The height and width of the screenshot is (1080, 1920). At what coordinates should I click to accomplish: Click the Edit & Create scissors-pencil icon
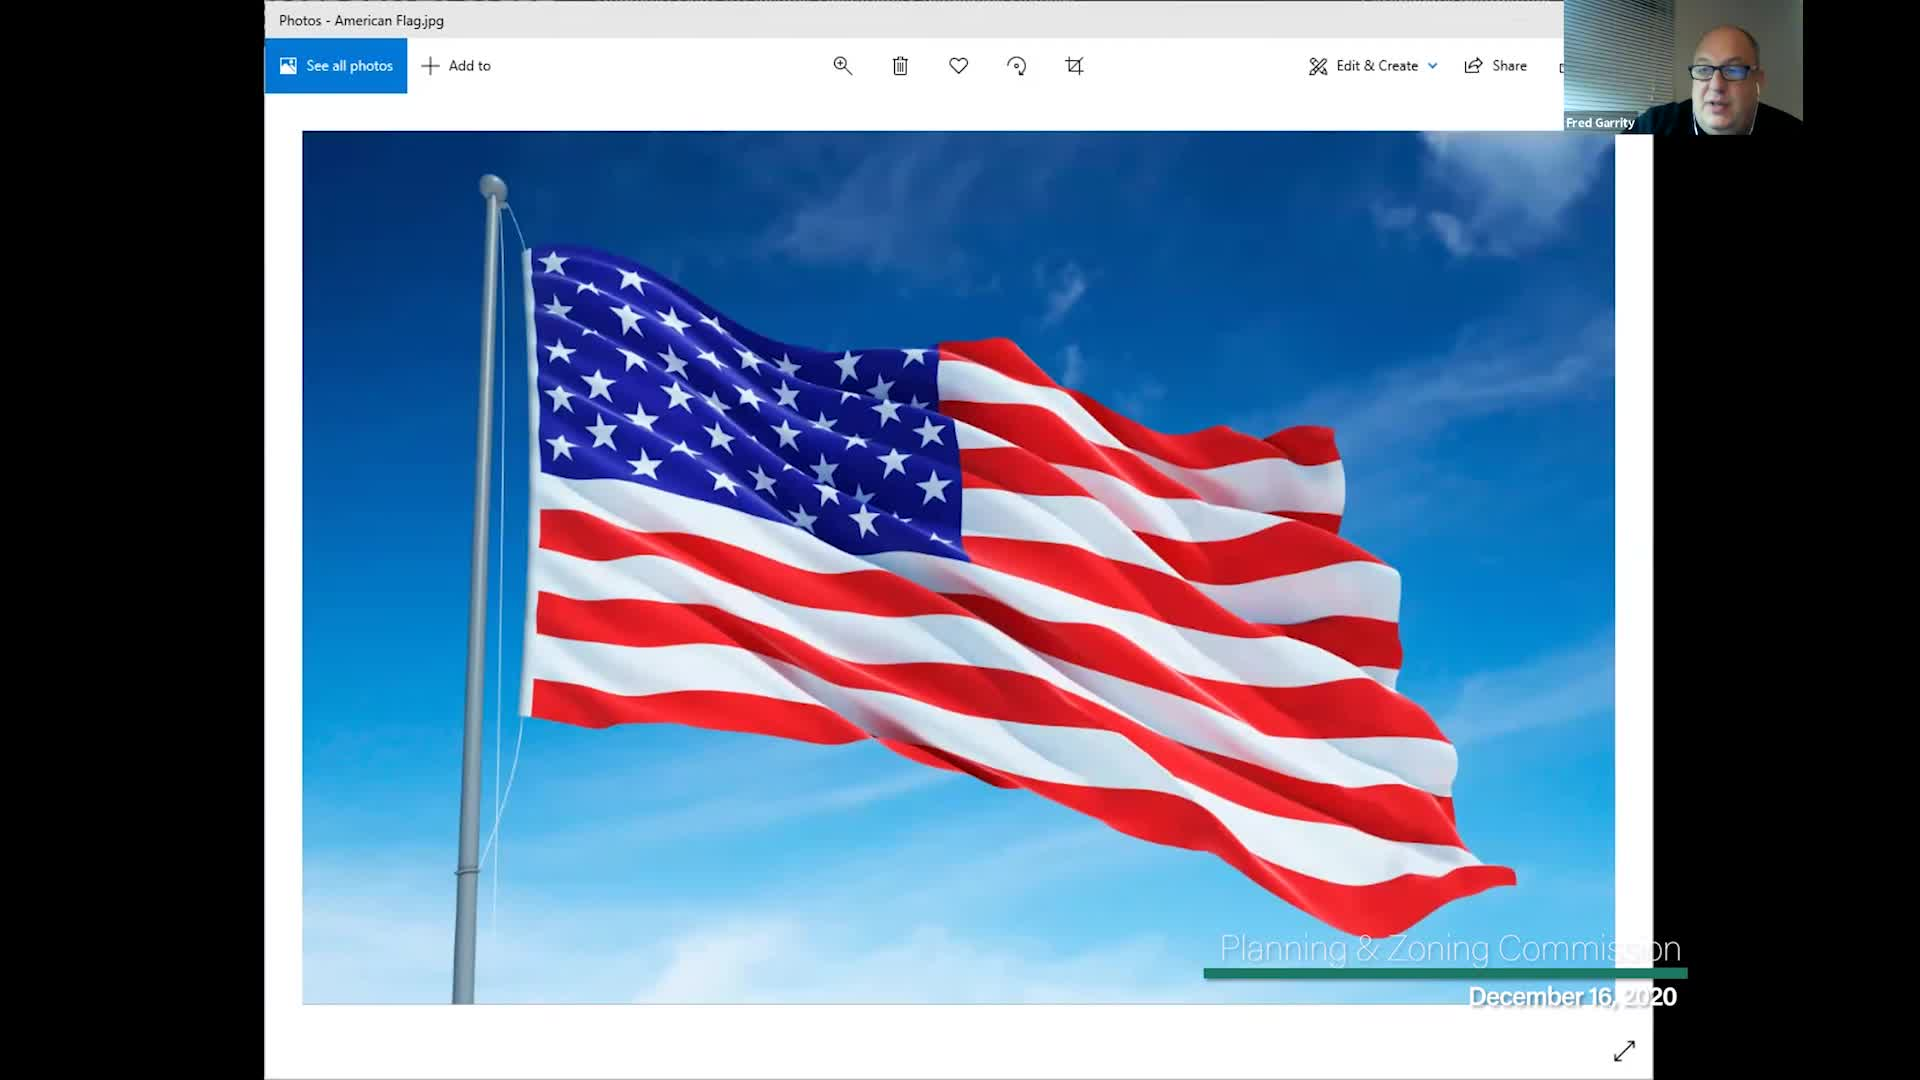pyautogui.click(x=1318, y=66)
